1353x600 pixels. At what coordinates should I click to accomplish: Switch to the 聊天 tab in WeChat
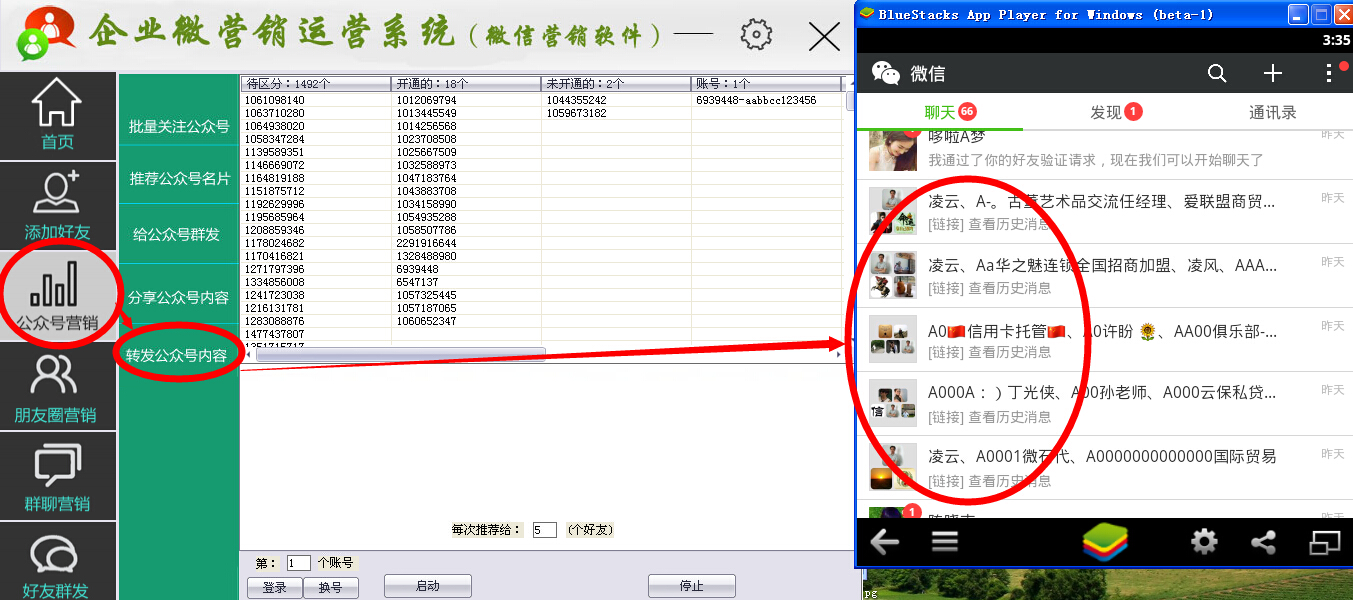(939, 112)
